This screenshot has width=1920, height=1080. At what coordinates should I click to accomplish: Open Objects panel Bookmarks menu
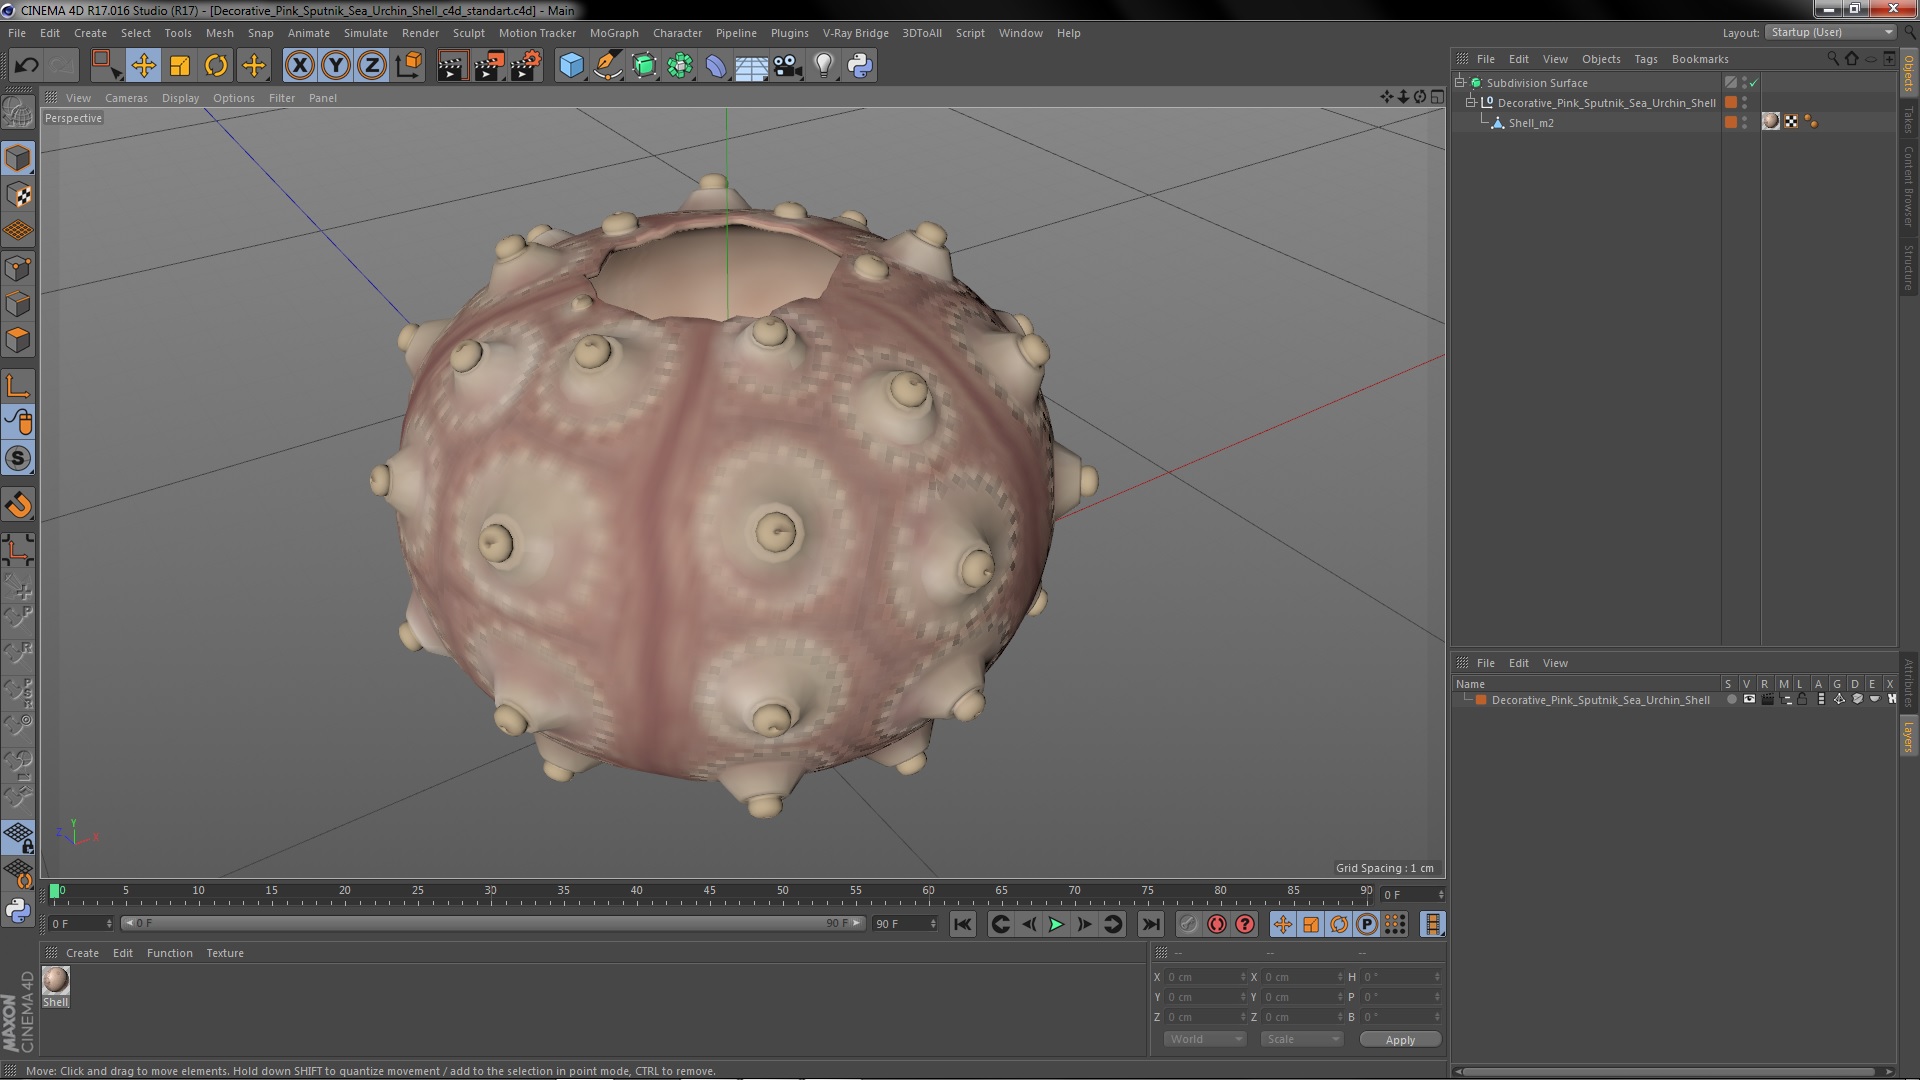click(1700, 59)
